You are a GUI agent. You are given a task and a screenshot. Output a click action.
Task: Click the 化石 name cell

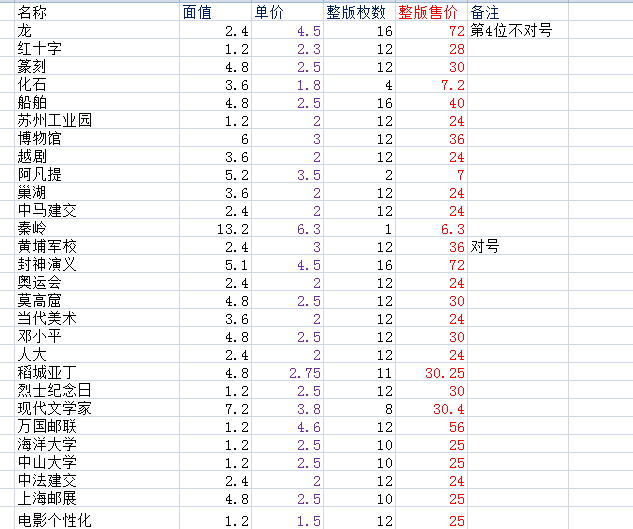coord(97,84)
